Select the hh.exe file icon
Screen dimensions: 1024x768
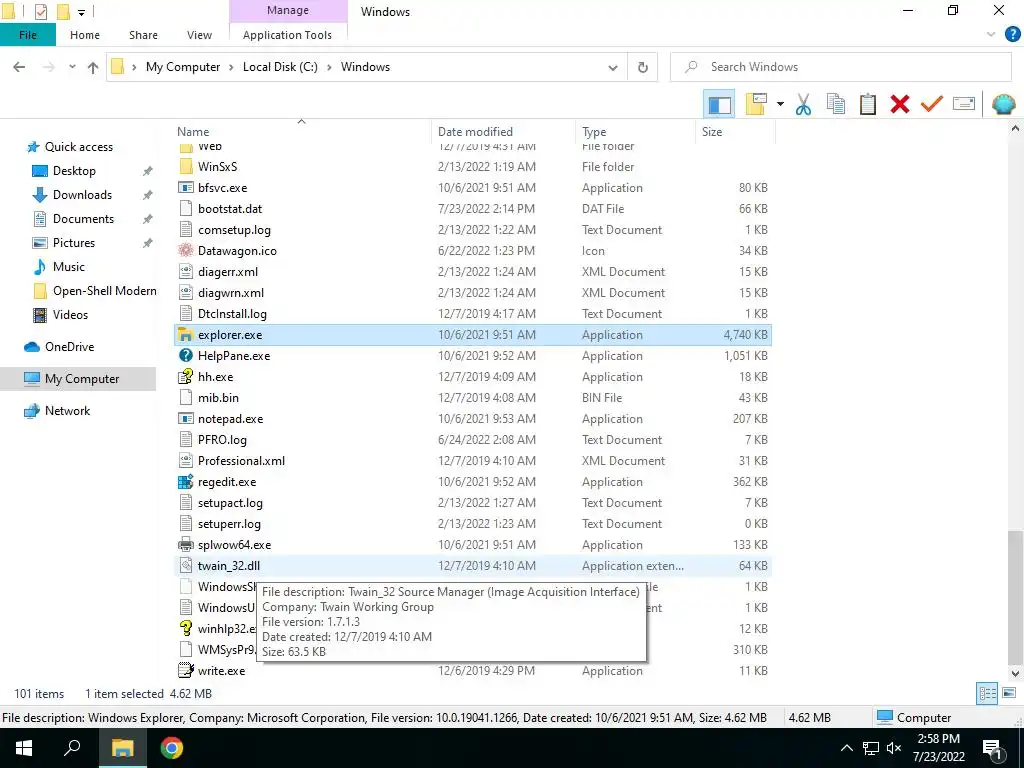coord(186,377)
